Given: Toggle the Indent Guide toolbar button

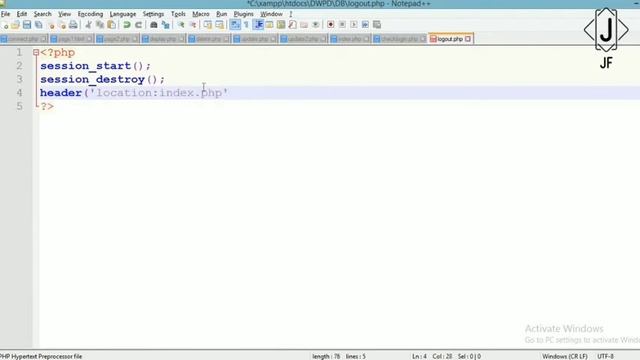Looking at the screenshot, I should point(258,25).
